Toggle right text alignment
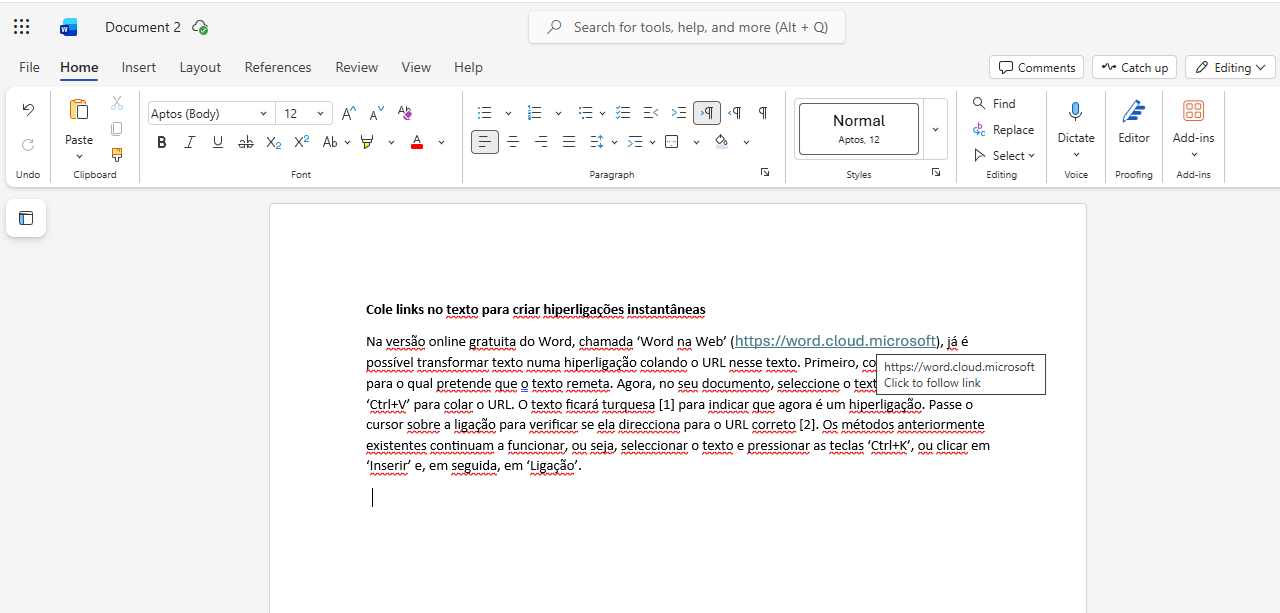 pyautogui.click(x=541, y=142)
